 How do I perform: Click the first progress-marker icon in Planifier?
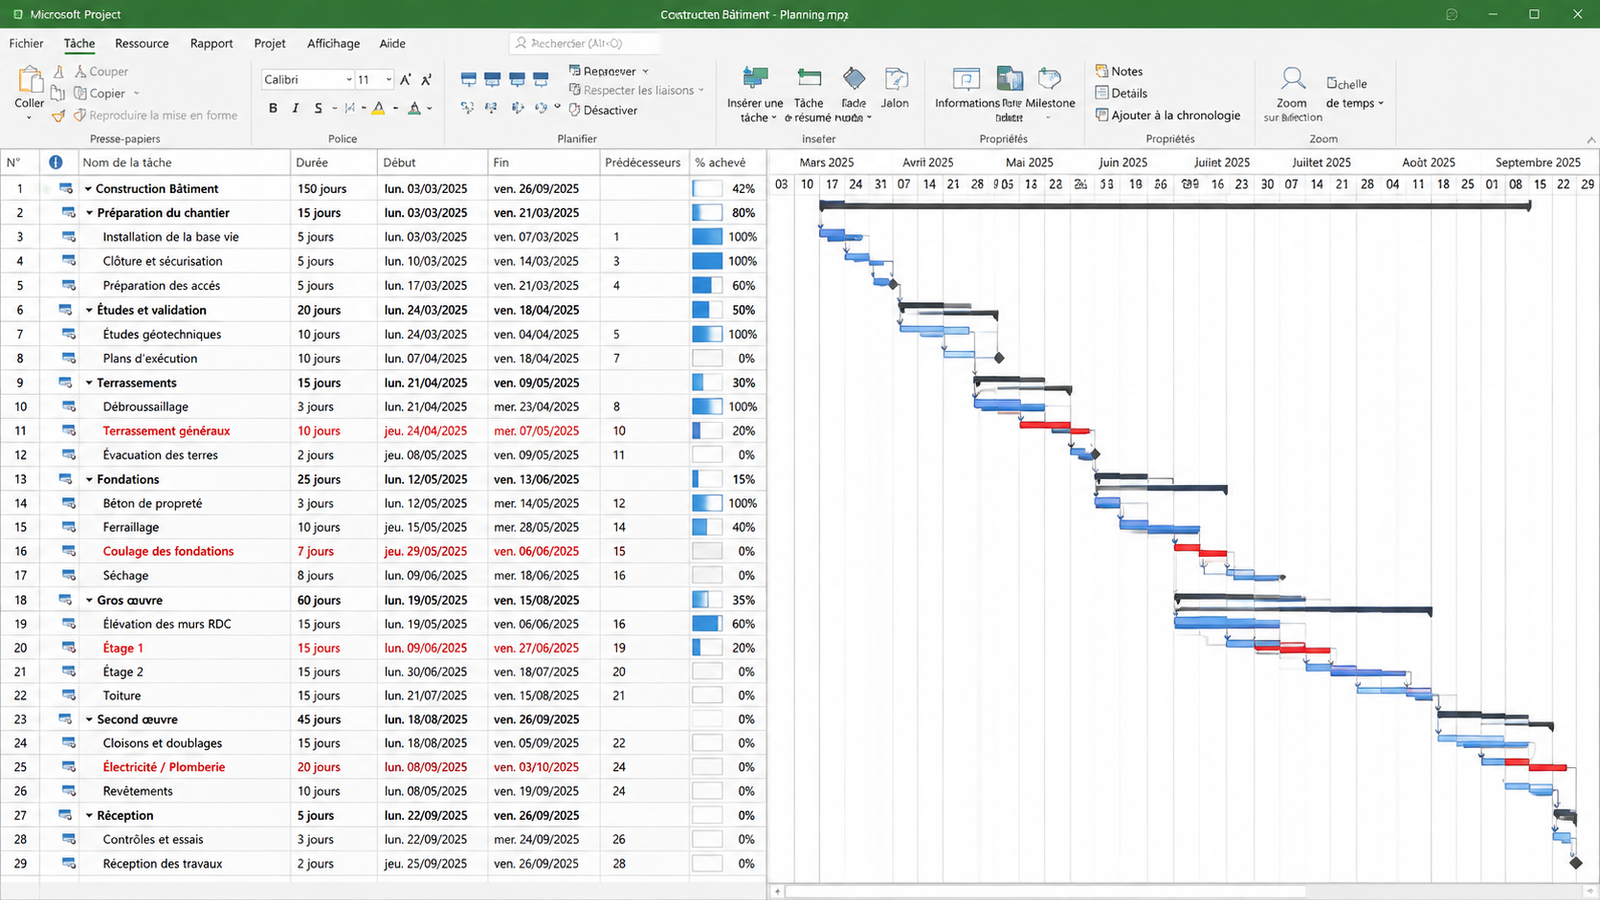pos(468,79)
